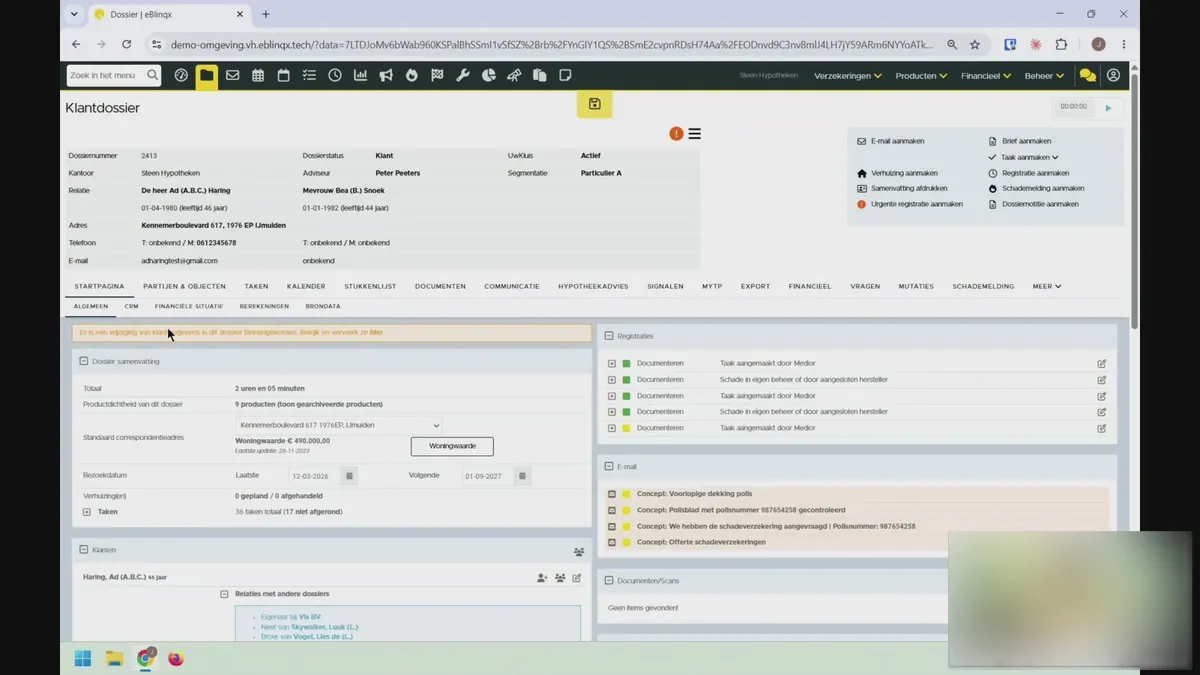Collapse the Dossier samenvatting section
The height and width of the screenshot is (675, 1200).
(x=84, y=361)
